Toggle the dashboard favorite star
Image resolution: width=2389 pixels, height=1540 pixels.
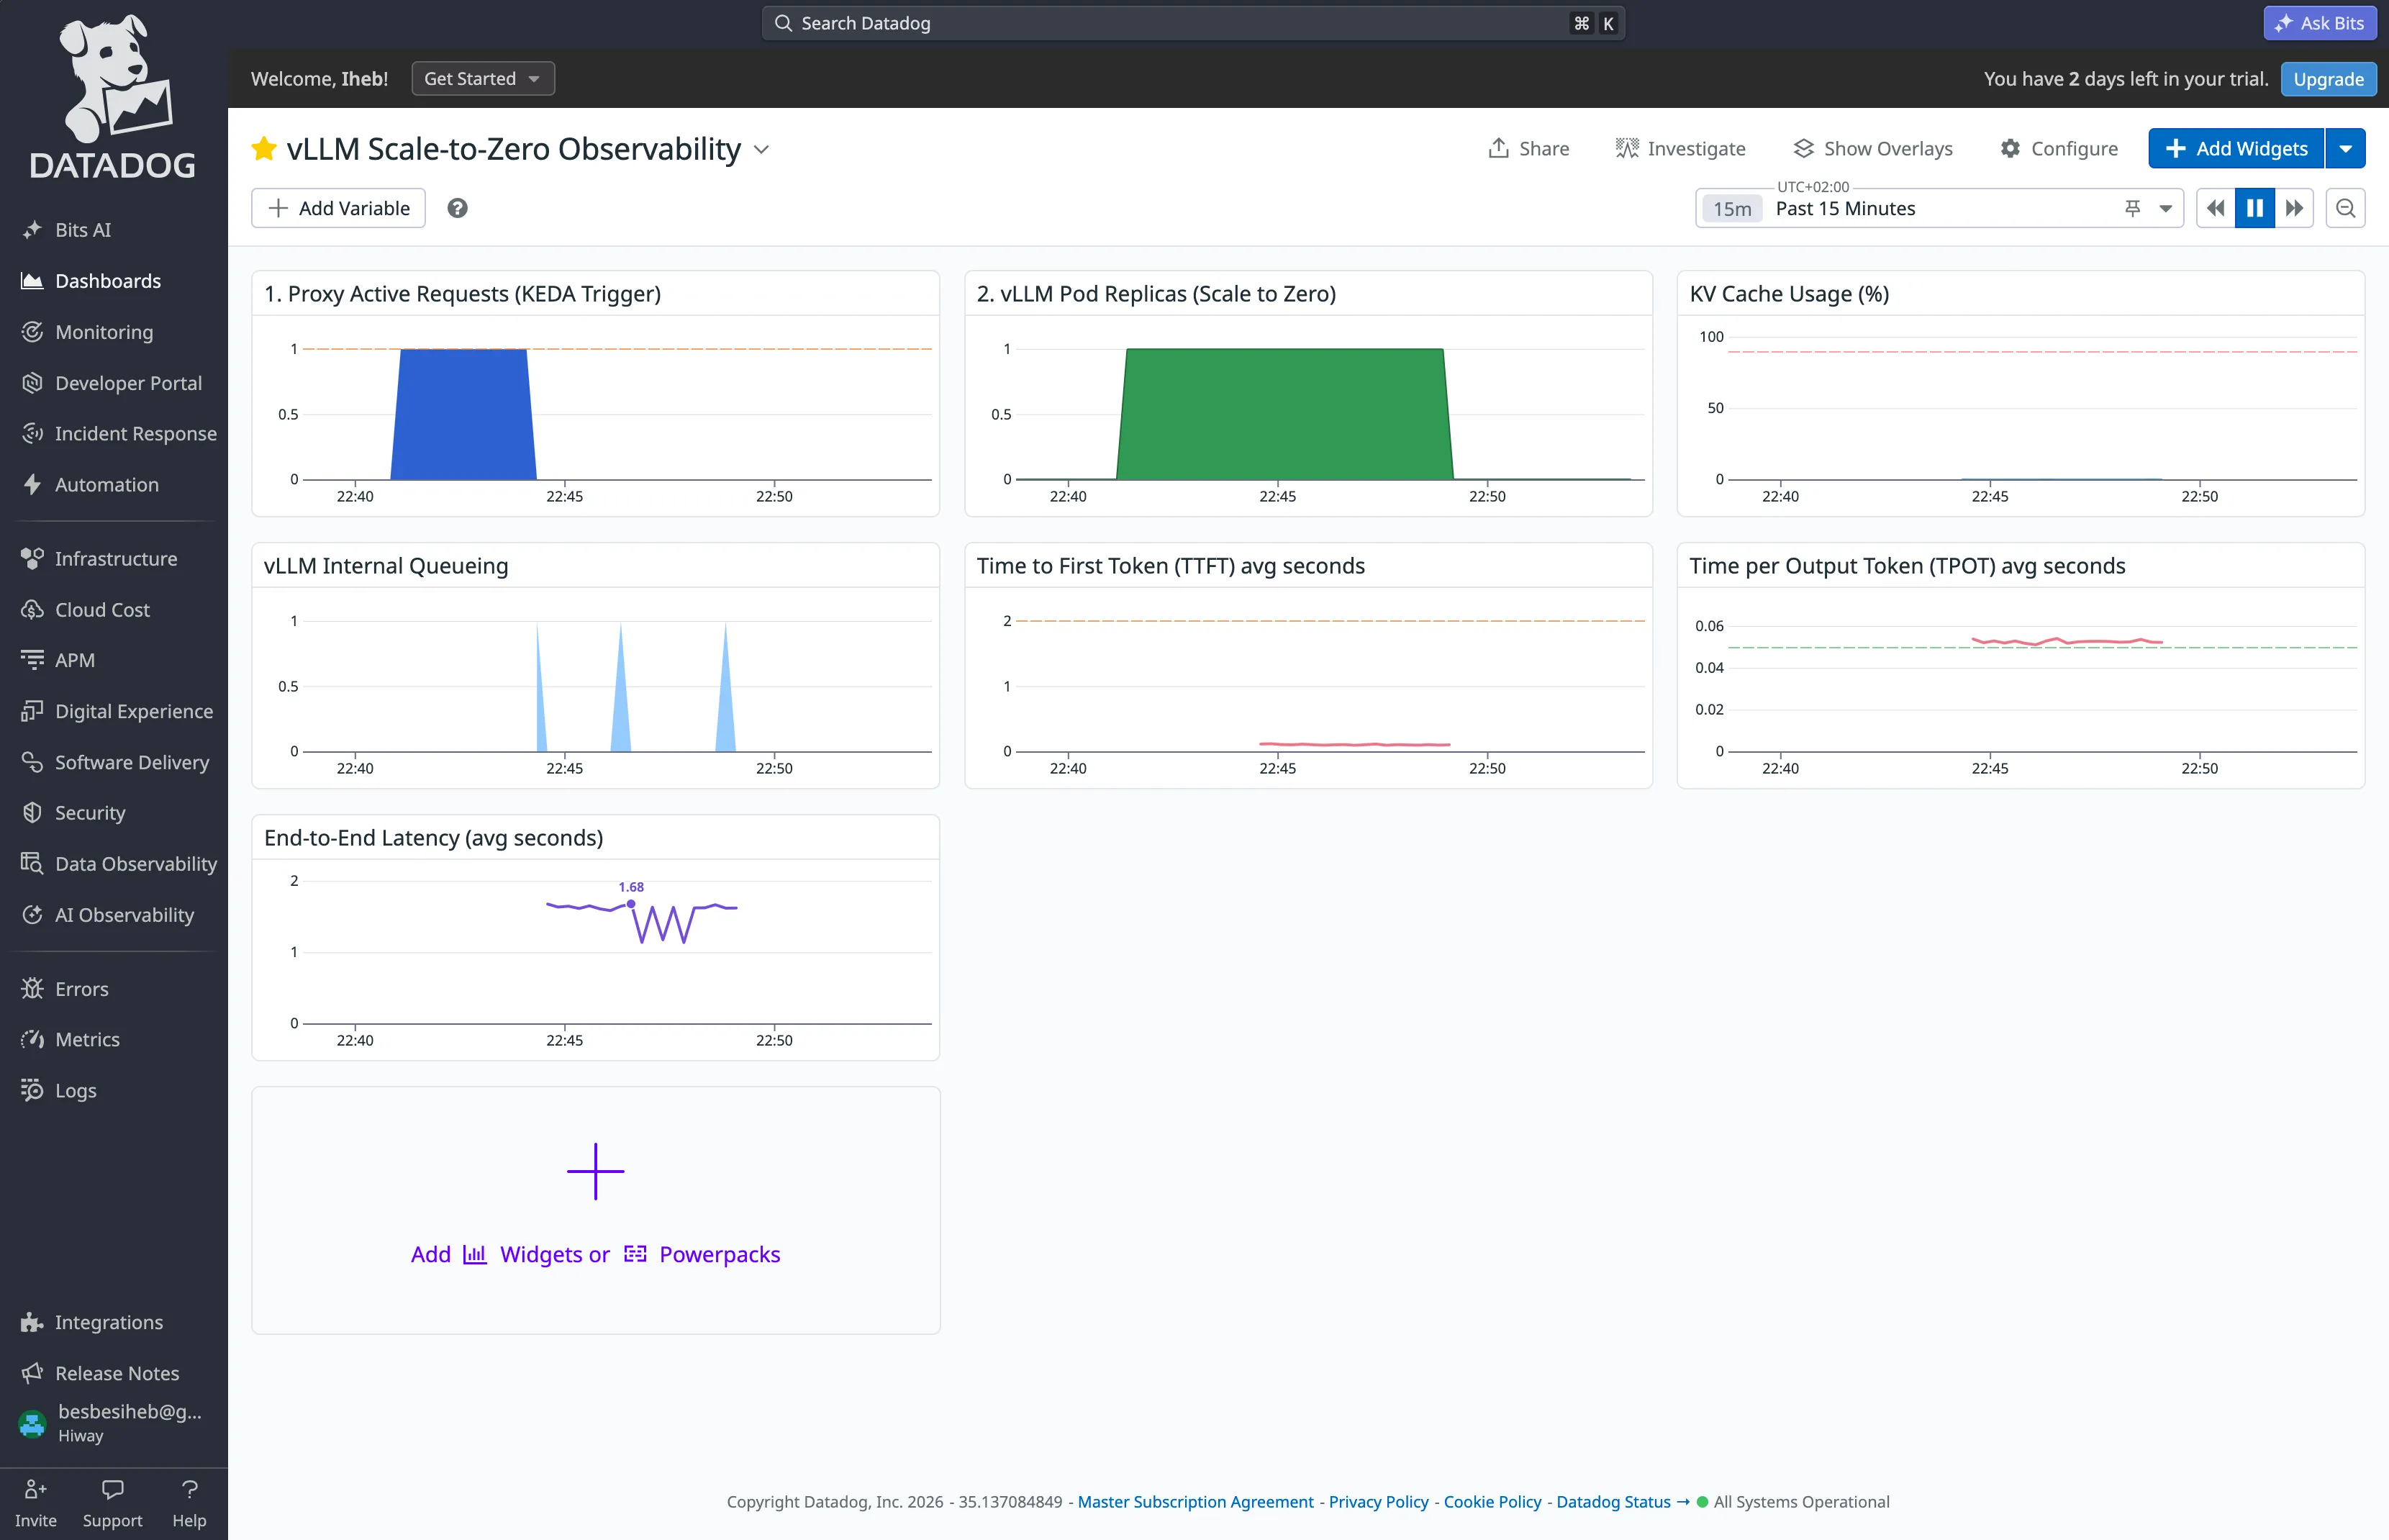tap(264, 149)
